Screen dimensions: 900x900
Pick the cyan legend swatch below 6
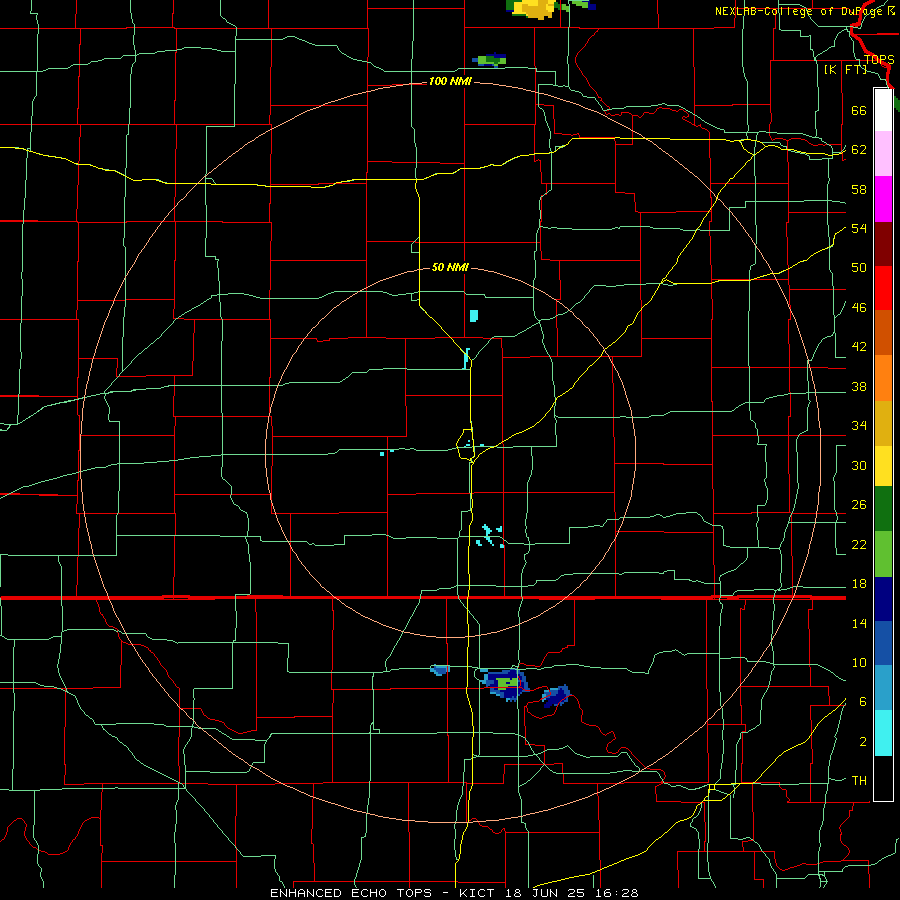click(x=883, y=733)
